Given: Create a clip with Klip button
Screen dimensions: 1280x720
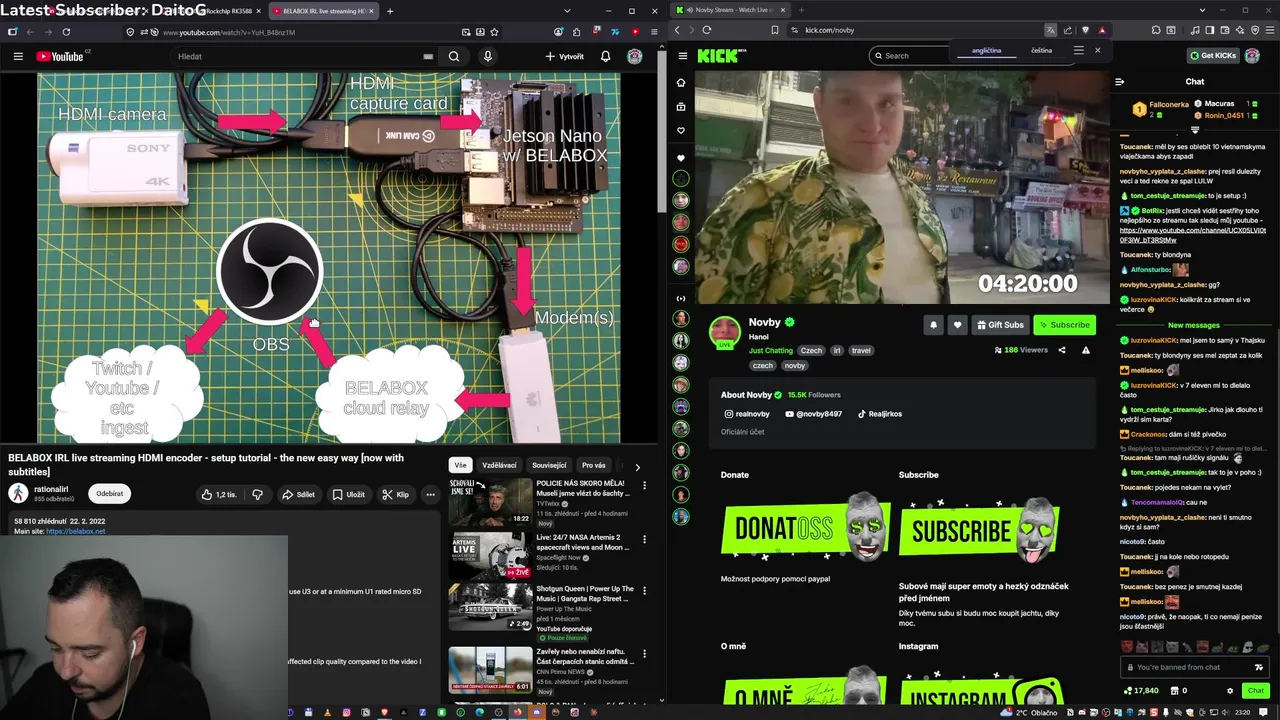Looking at the screenshot, I should point(396,494).
